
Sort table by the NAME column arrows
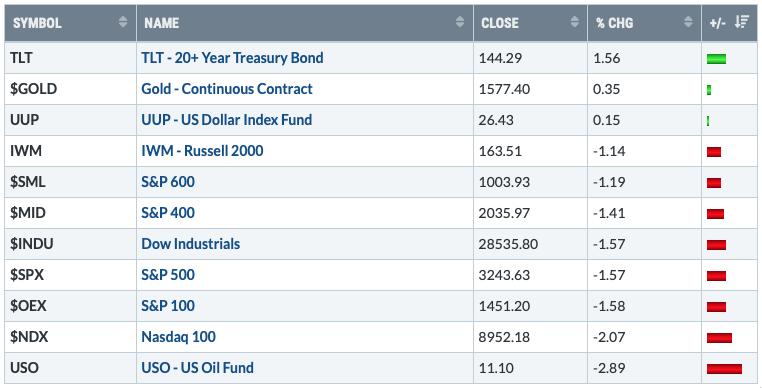[x=460, y=22]
